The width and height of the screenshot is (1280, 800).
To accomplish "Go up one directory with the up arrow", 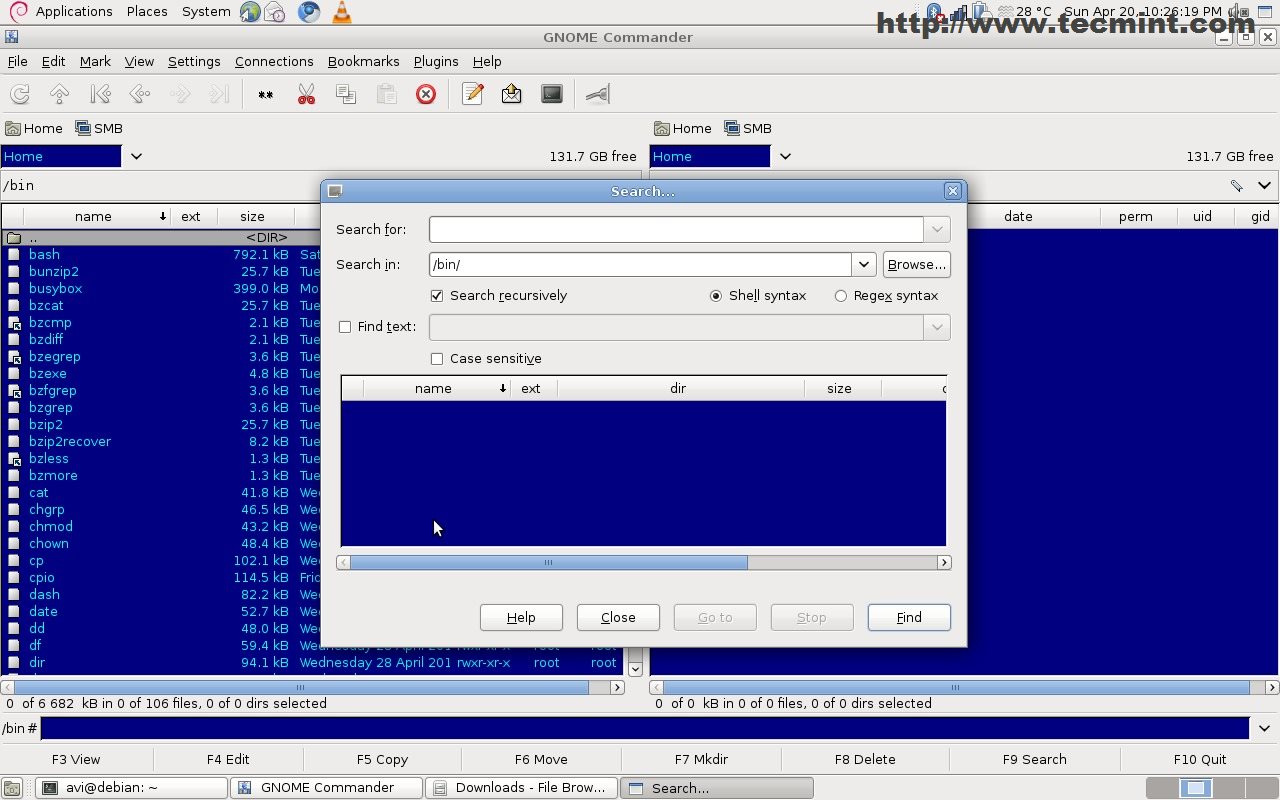I will pos(59,94).
